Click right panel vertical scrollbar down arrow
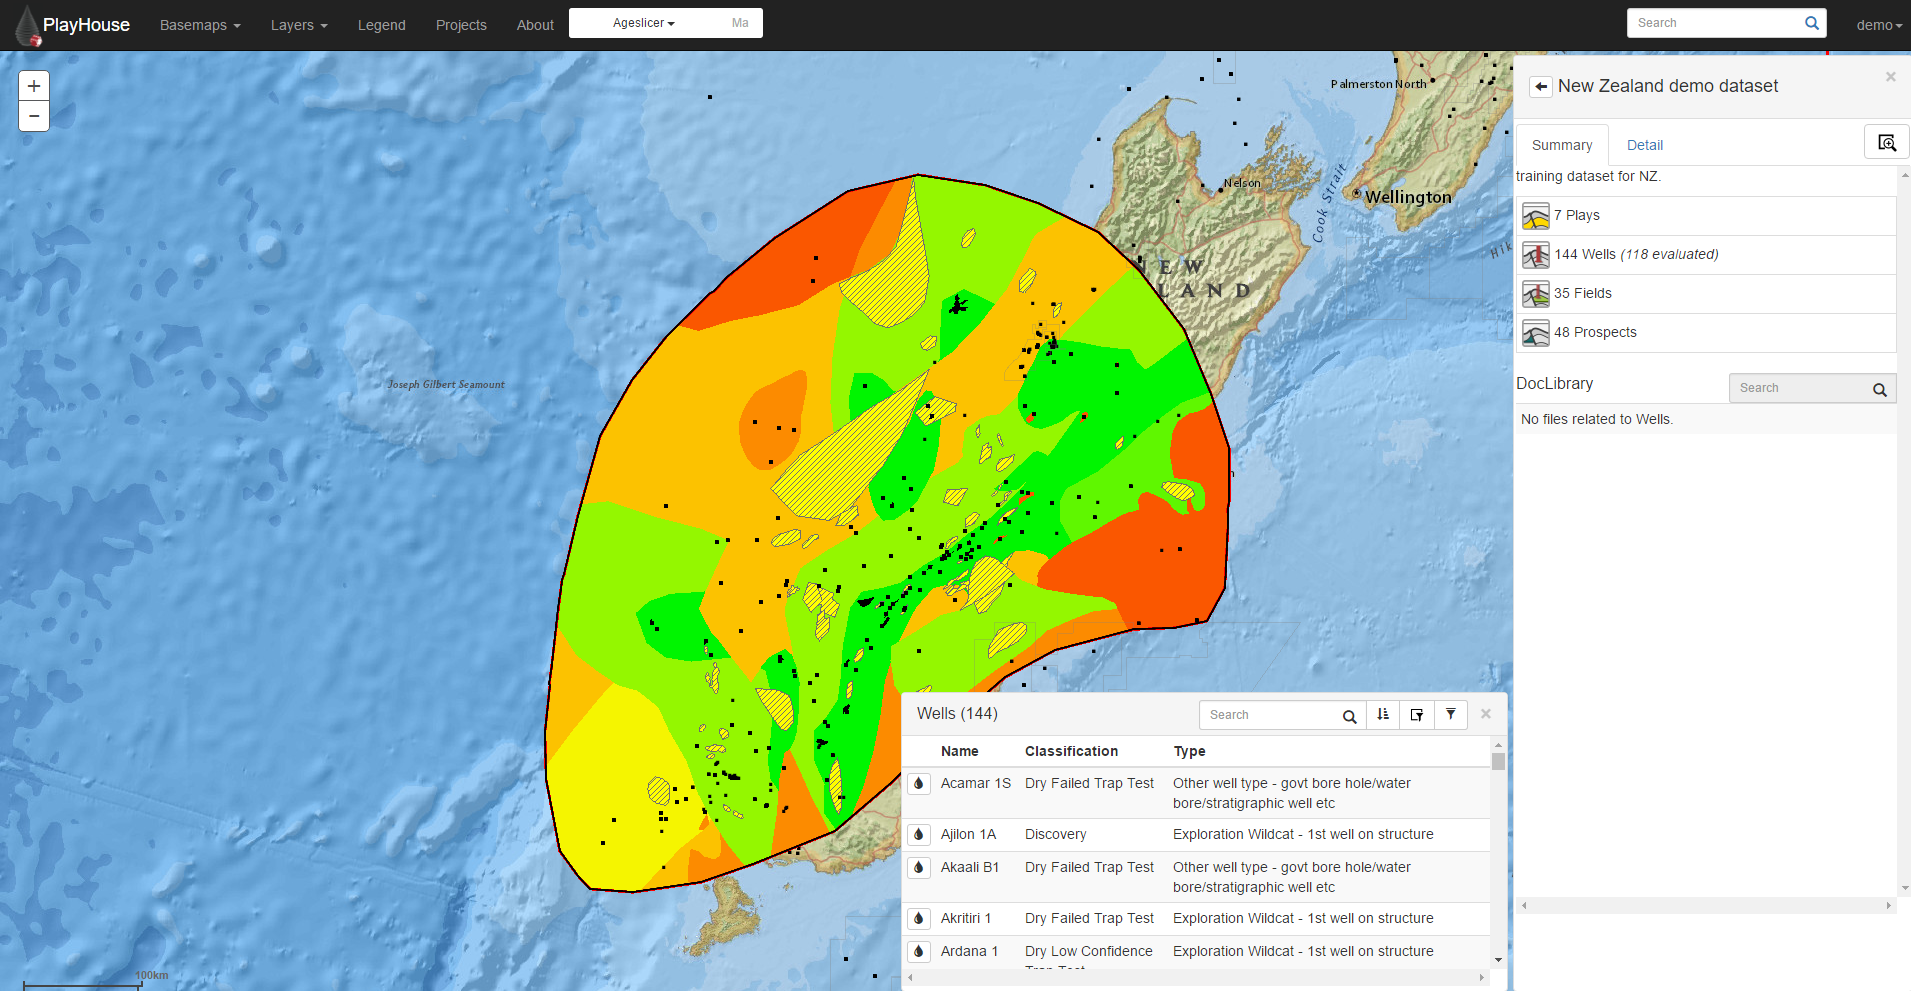 click(x=1904, y=888)
